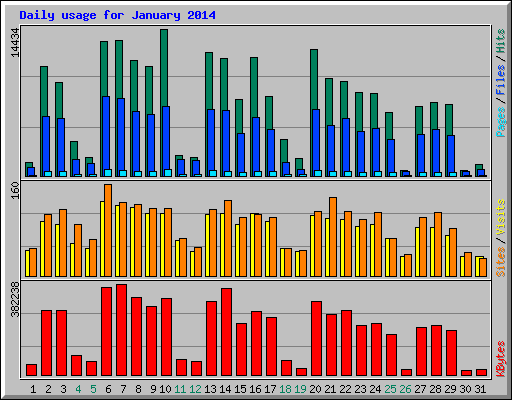The width and height of the screenshot is (512, 400).
Task: Click the red KBytes bar for day 14
Action: tap(226, 332)
